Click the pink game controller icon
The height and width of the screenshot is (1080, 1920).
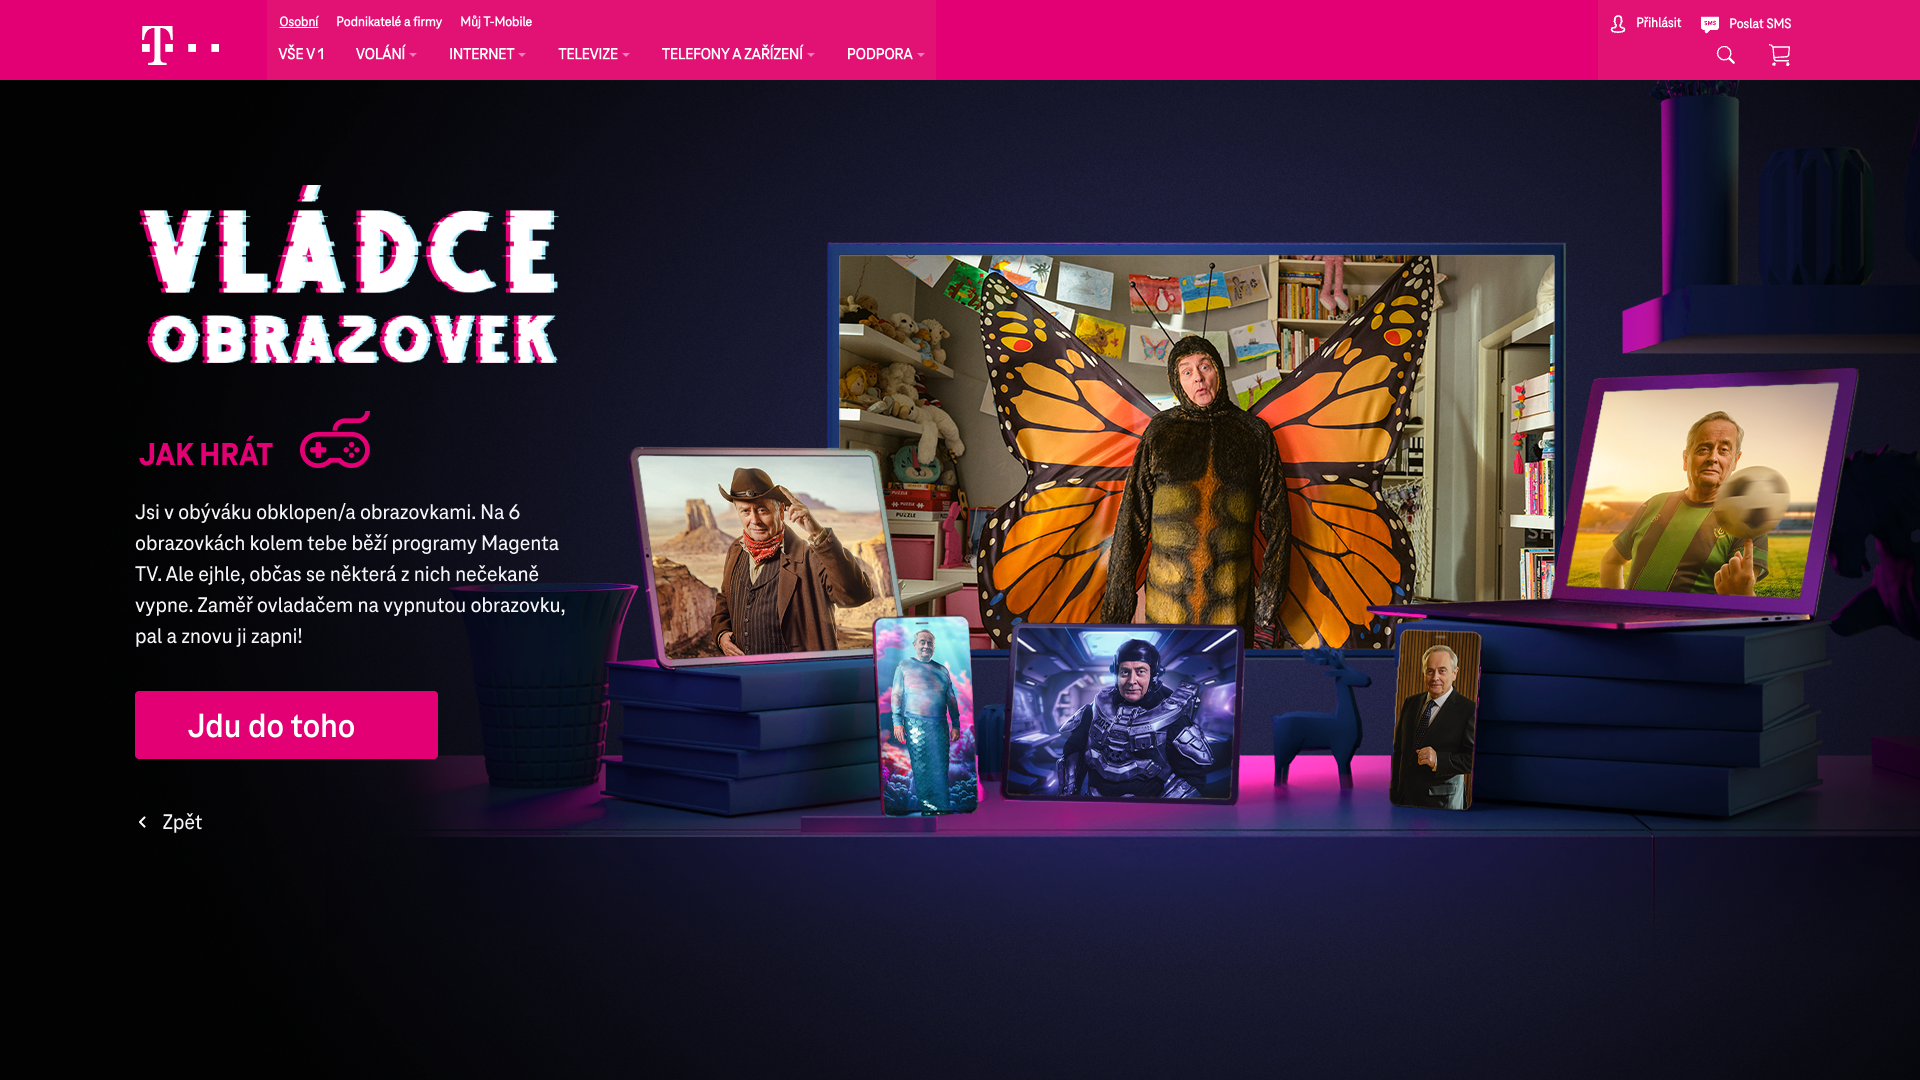(x=335, y=441)
